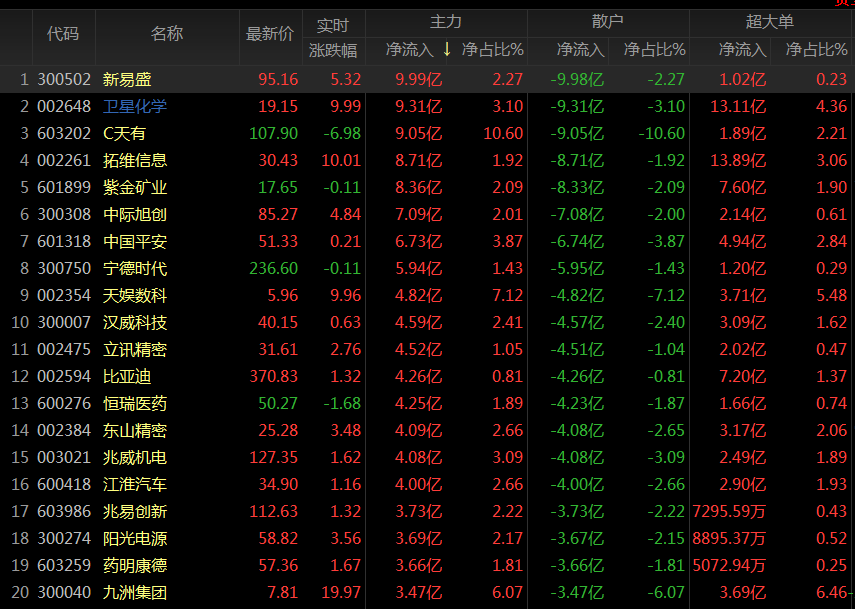Click main net ratio 10.60
The width and height of the screenshot is (855, 609).
point(503,134)
